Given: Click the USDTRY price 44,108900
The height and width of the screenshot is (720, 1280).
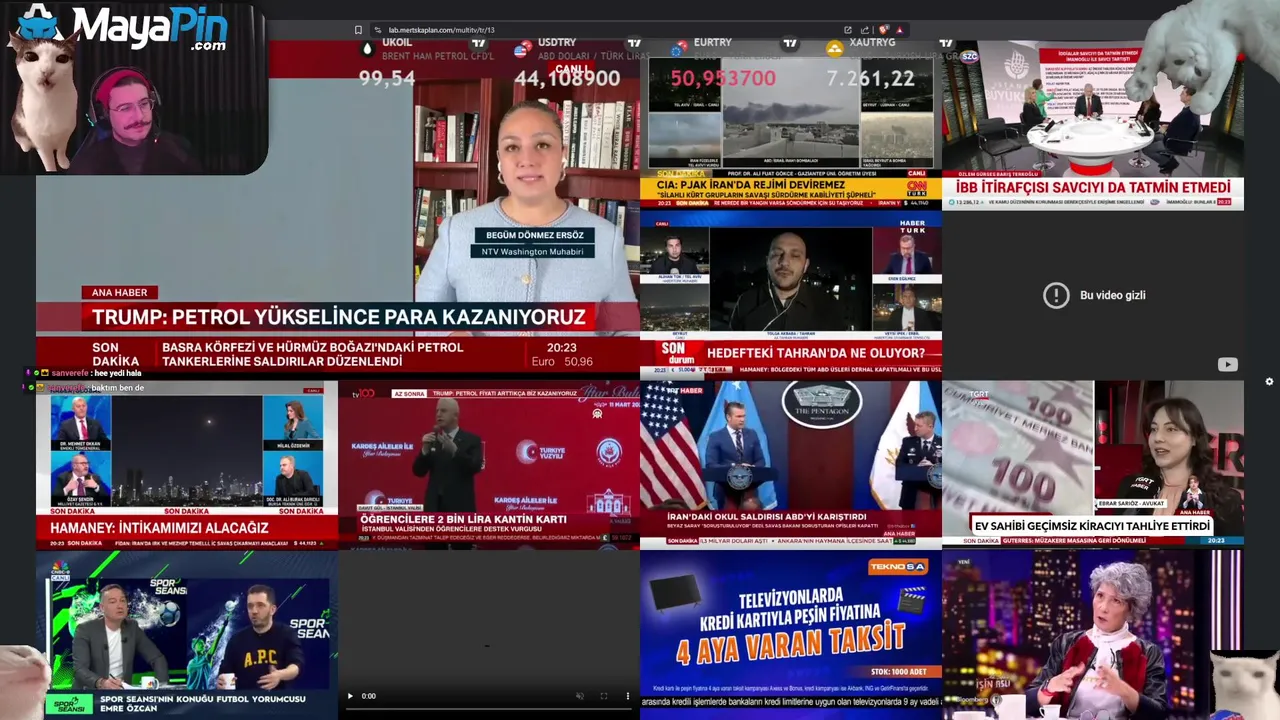Looking at the screenshot, I should coord(567,78).
